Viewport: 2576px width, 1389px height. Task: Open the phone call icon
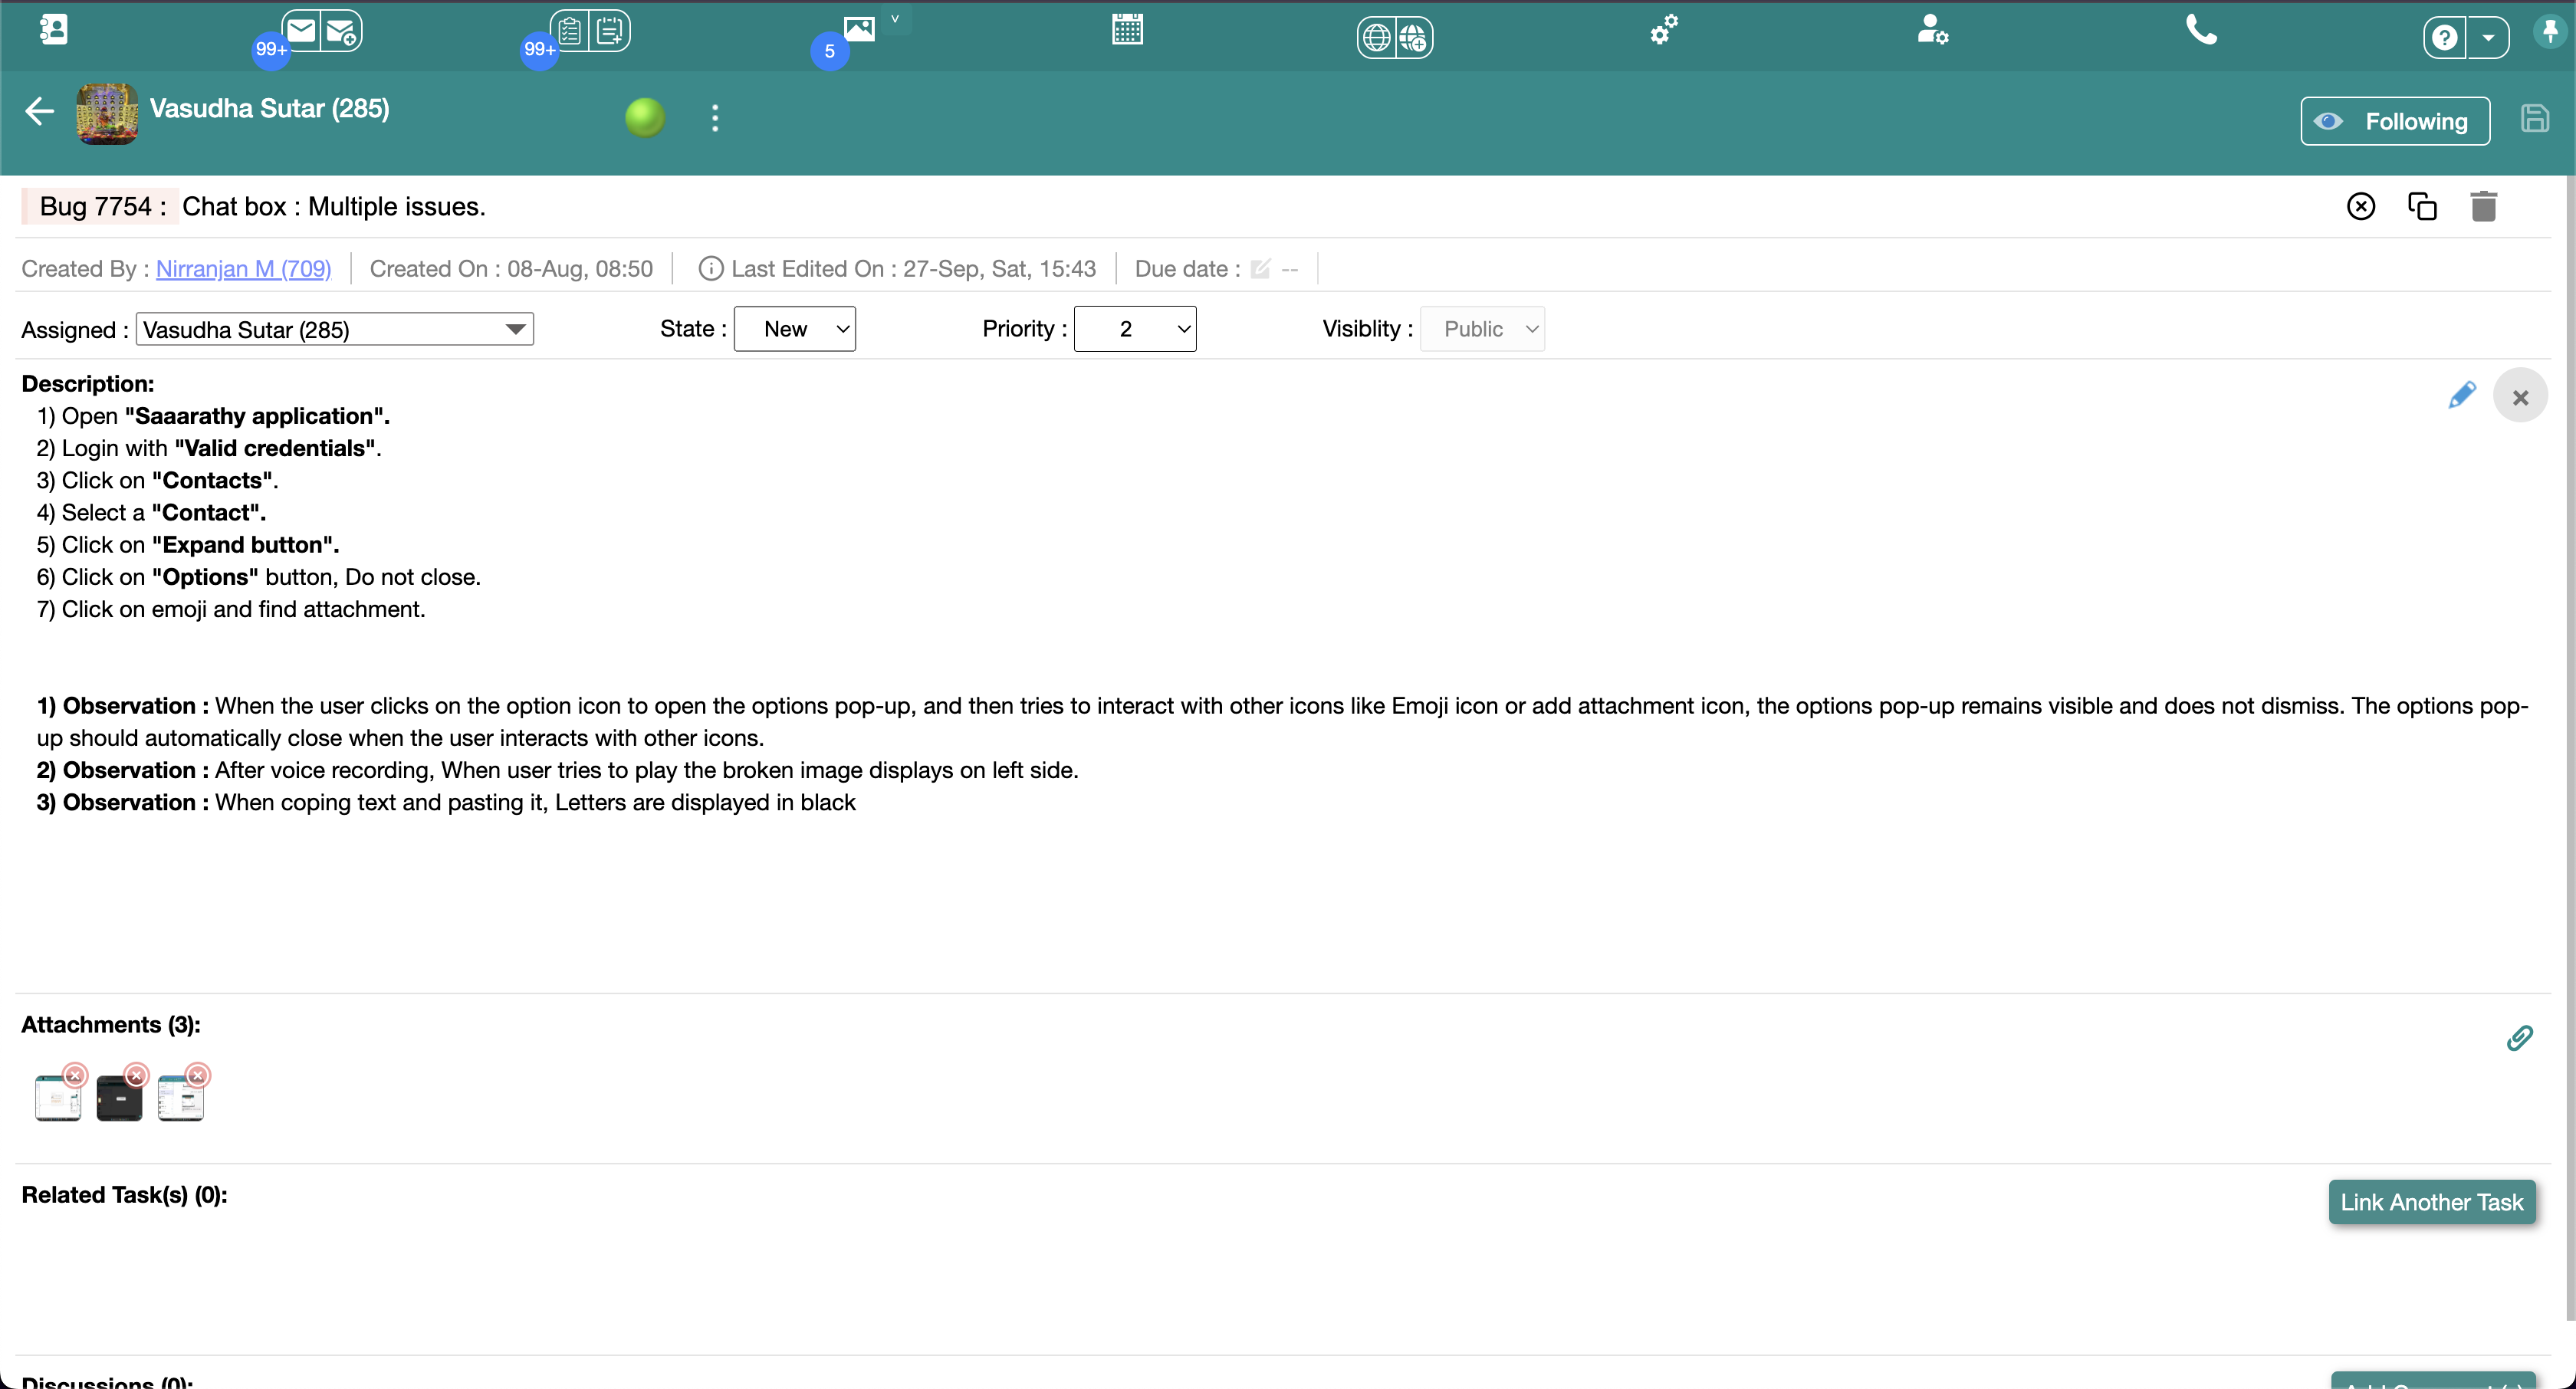click(x=2201, y=30)
